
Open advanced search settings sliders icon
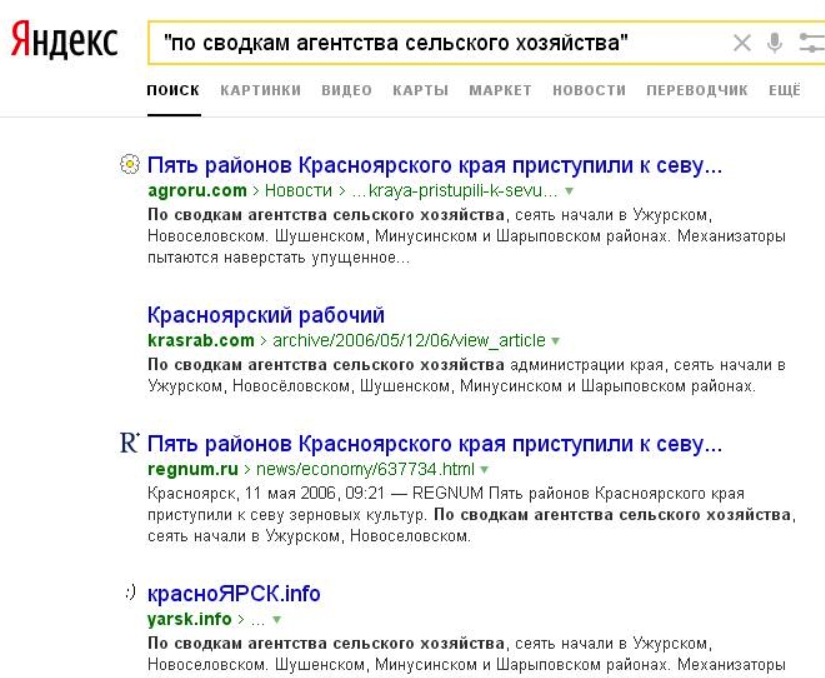pos(808,44)
